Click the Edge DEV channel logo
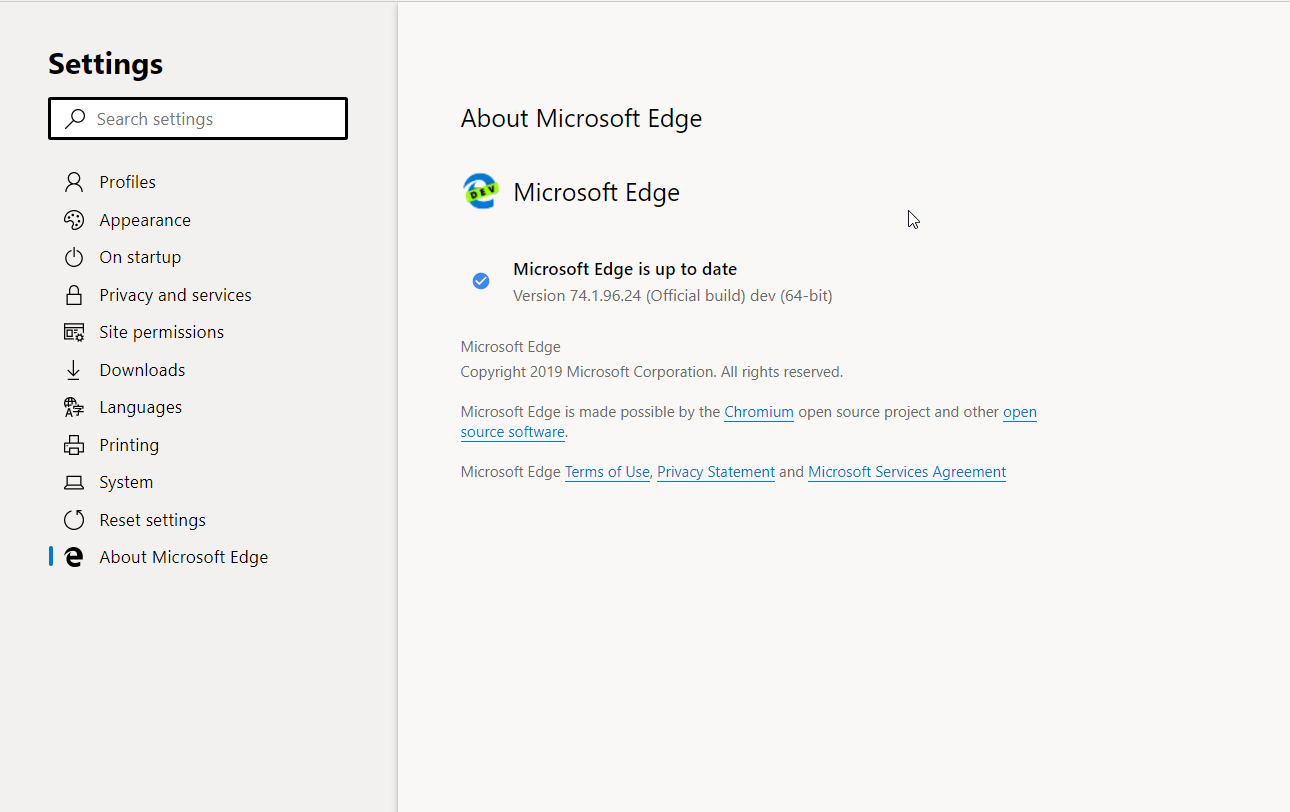The image size is (1290, 812). click(x=481, y=190)
